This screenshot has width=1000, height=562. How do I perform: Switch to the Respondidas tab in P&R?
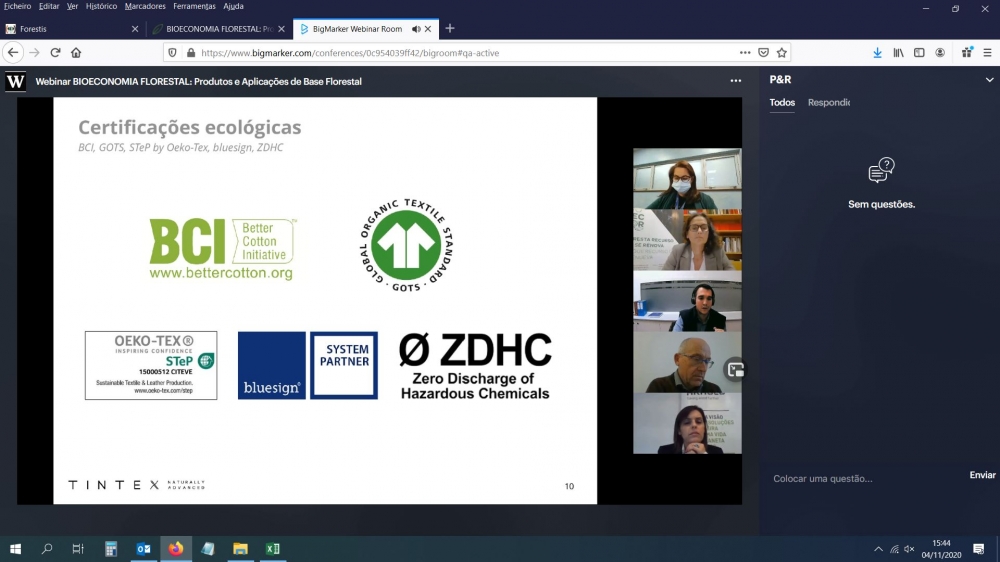point(828,103)
